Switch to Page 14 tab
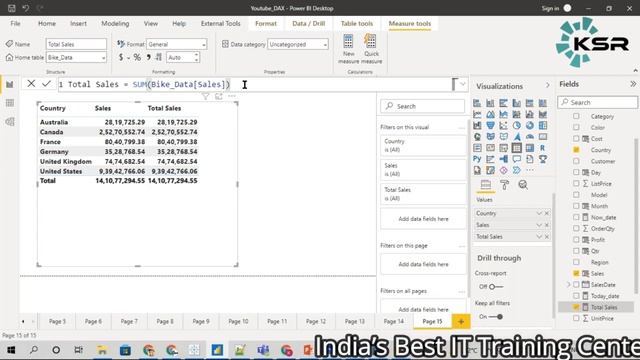 click(393, 322)
